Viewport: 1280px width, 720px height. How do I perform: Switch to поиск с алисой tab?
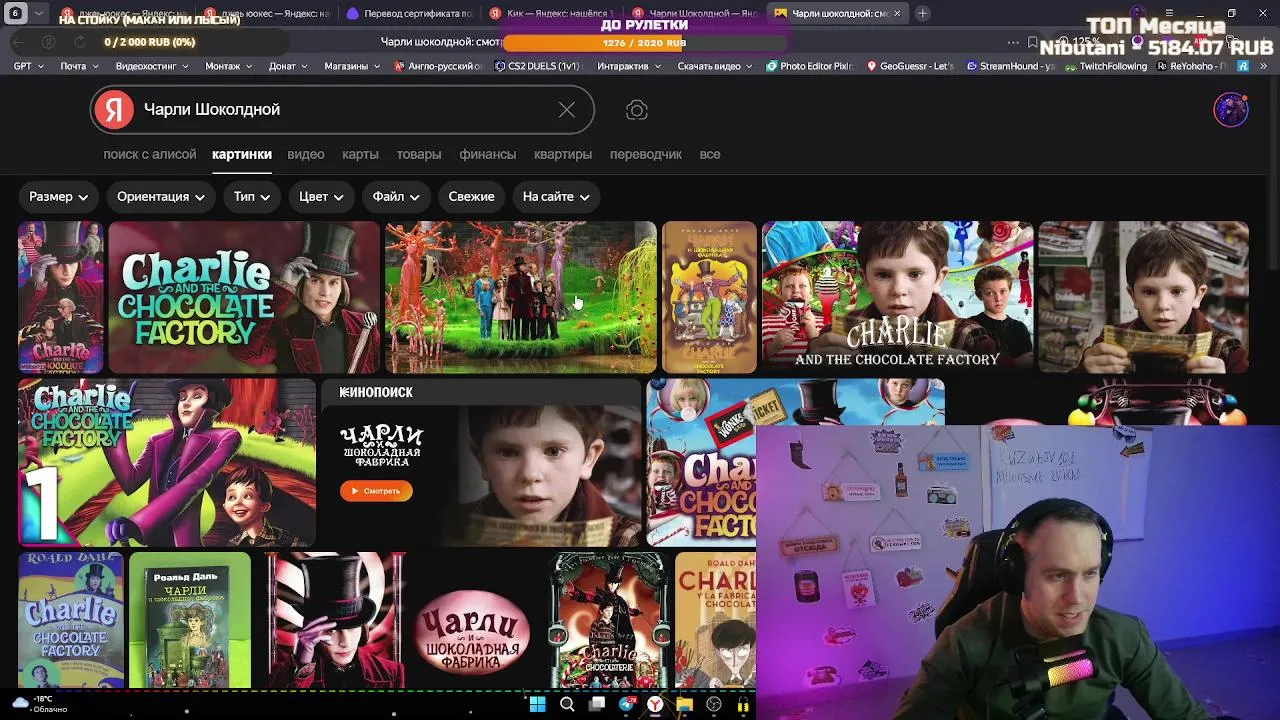(x=150, y=155)
